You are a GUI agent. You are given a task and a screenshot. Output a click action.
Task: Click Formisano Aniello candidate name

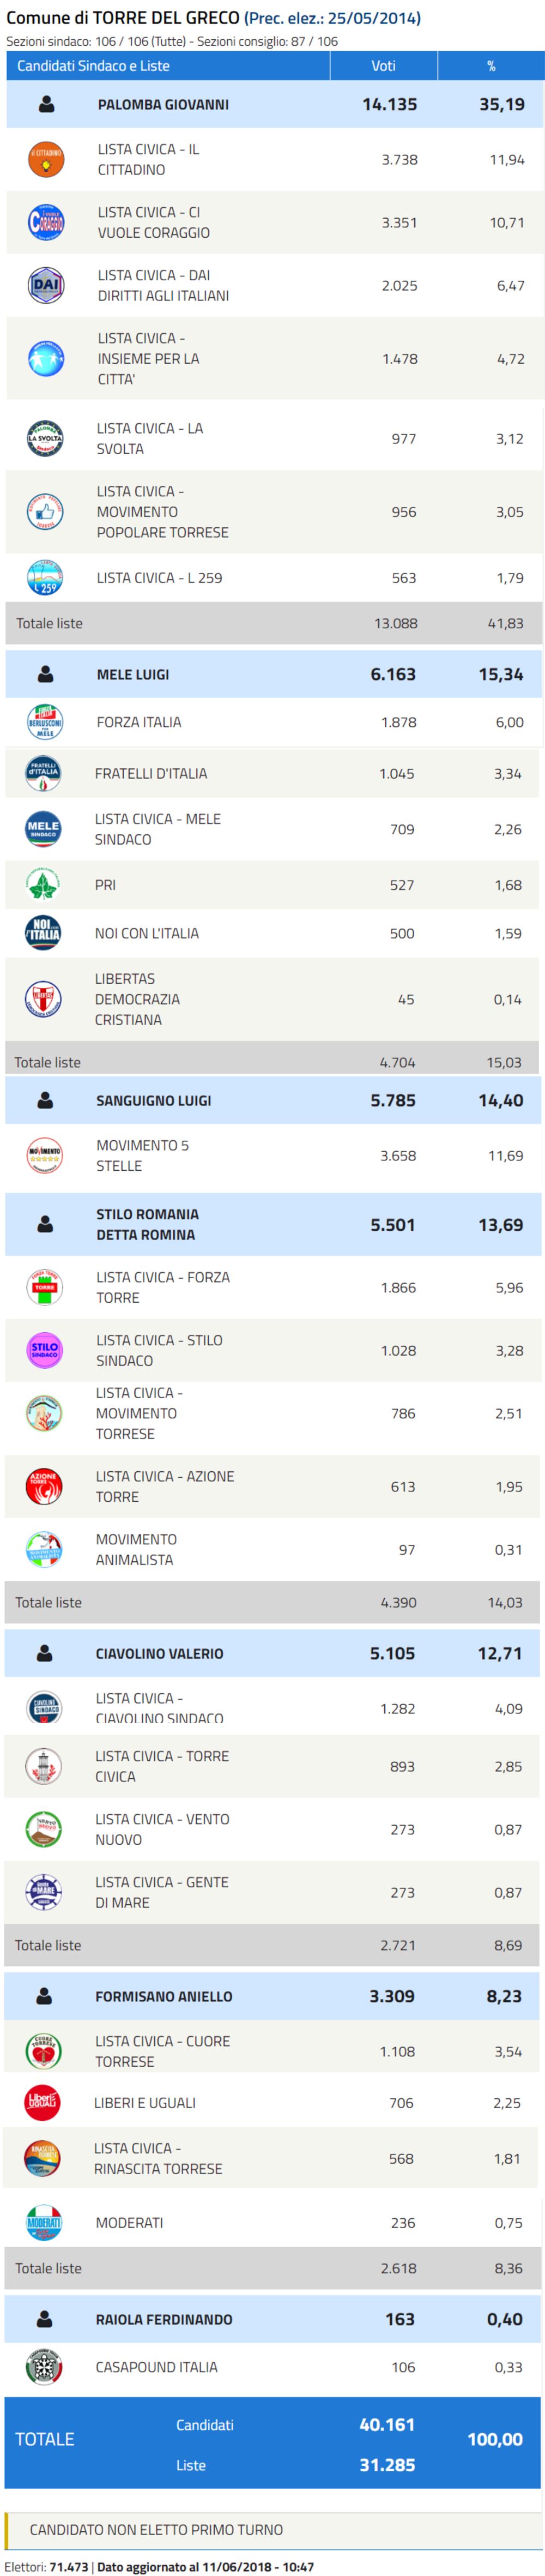(163, 1996)
